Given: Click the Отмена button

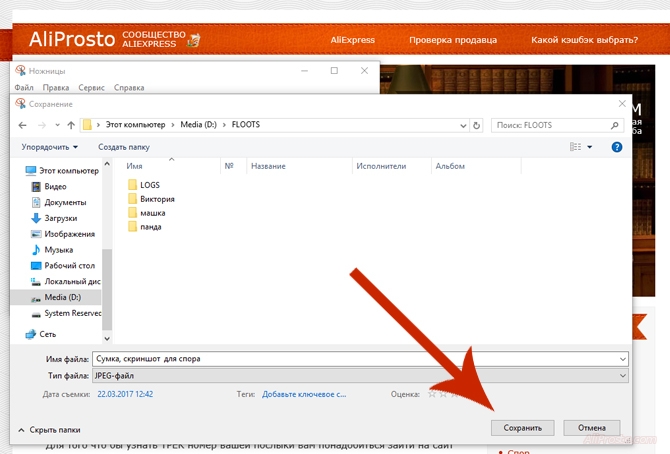Looking at the screenshot, I should pyautogui.click(x=591, y=427).
